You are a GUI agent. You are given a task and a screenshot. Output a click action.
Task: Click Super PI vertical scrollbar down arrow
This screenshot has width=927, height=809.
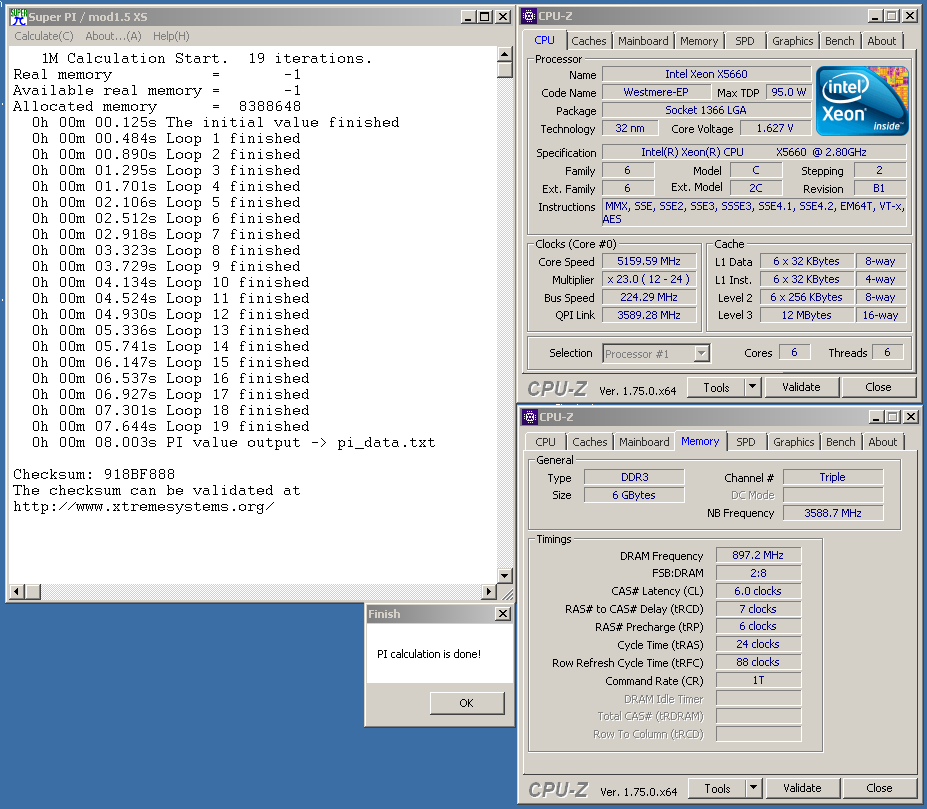504,575
